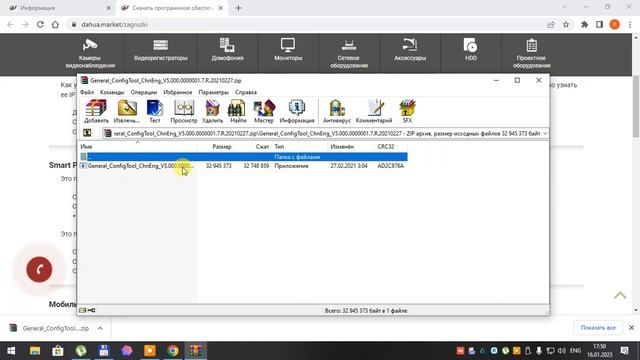Switch to Chrome in the taskbar
This screenshot has height=360, width=640.
(x=173, y=351)
